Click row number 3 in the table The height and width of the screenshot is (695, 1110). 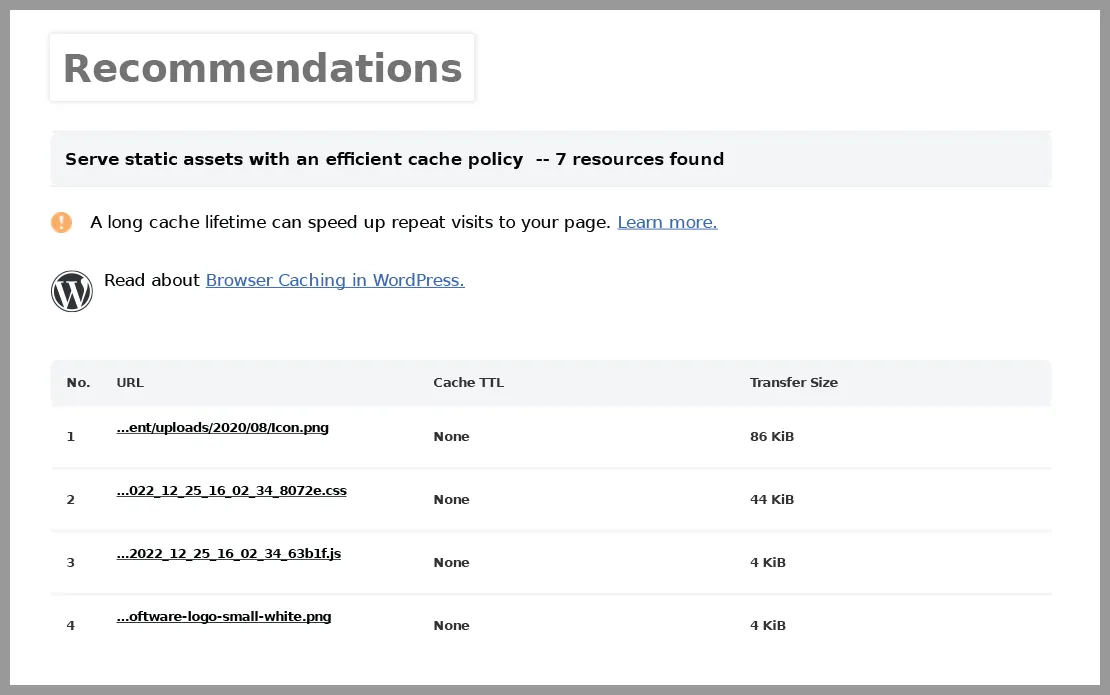pos(71,563)
